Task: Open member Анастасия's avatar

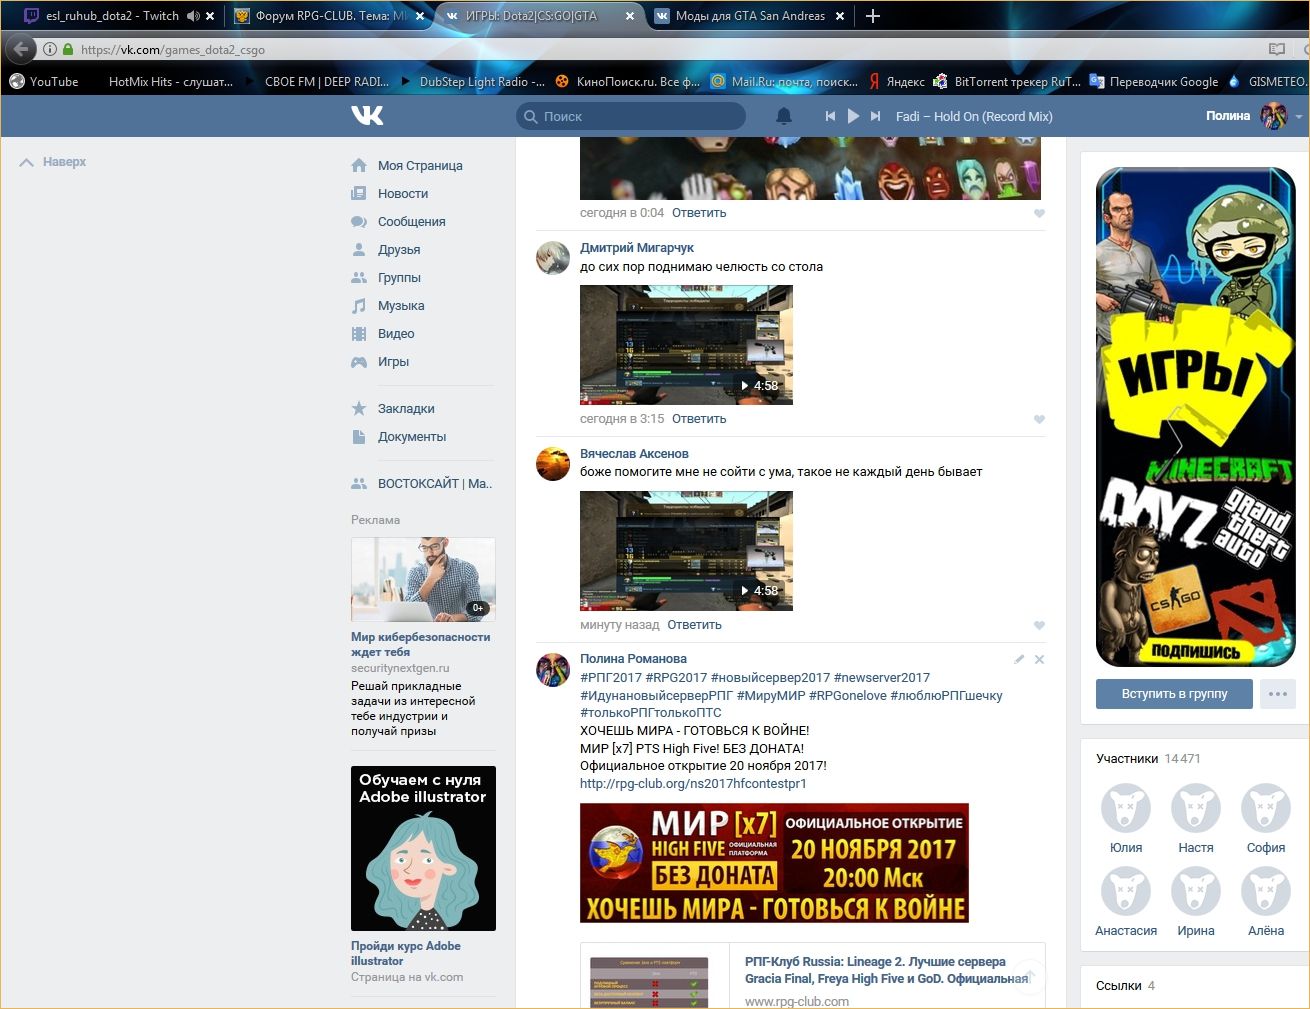Action: tap(1126, 892)
